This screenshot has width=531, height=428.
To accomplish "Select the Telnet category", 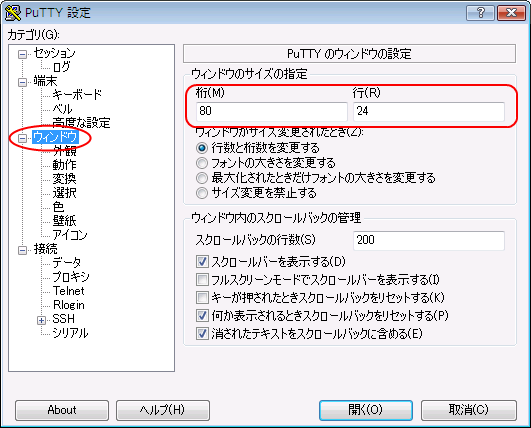I will pos(68,291).
